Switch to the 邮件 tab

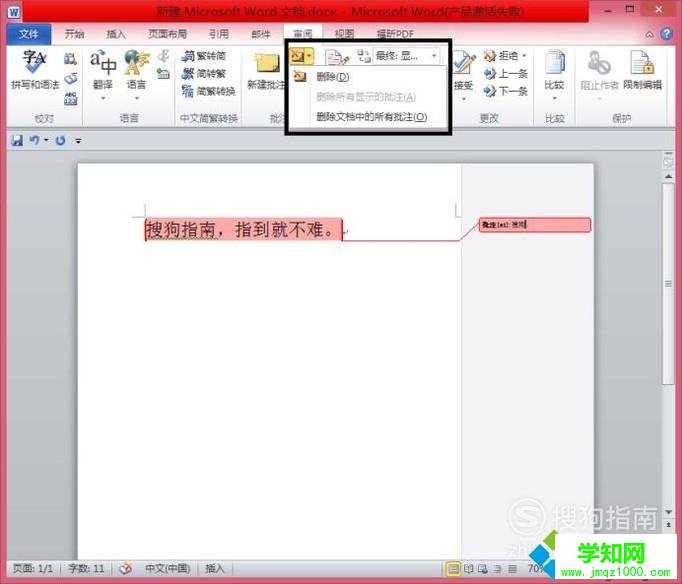261,34
